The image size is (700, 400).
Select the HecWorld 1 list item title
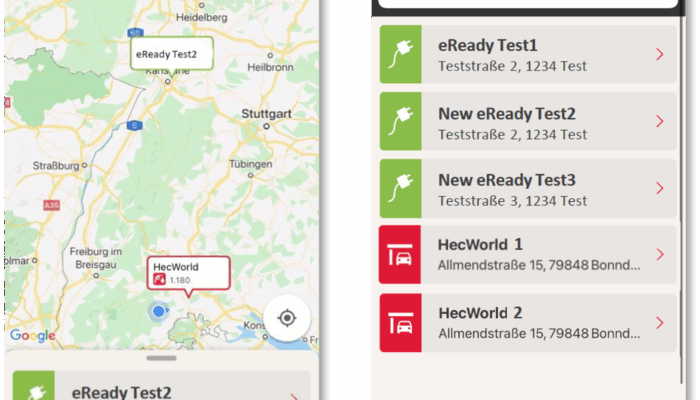pyautogui.click(x=480, y=244)
